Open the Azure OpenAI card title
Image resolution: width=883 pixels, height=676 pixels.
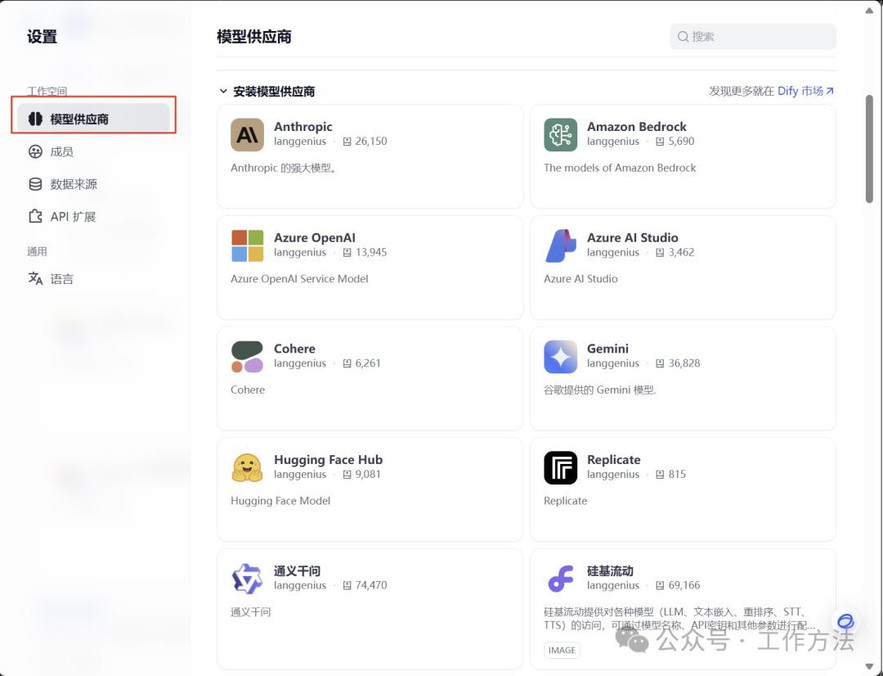click(314, 238)
